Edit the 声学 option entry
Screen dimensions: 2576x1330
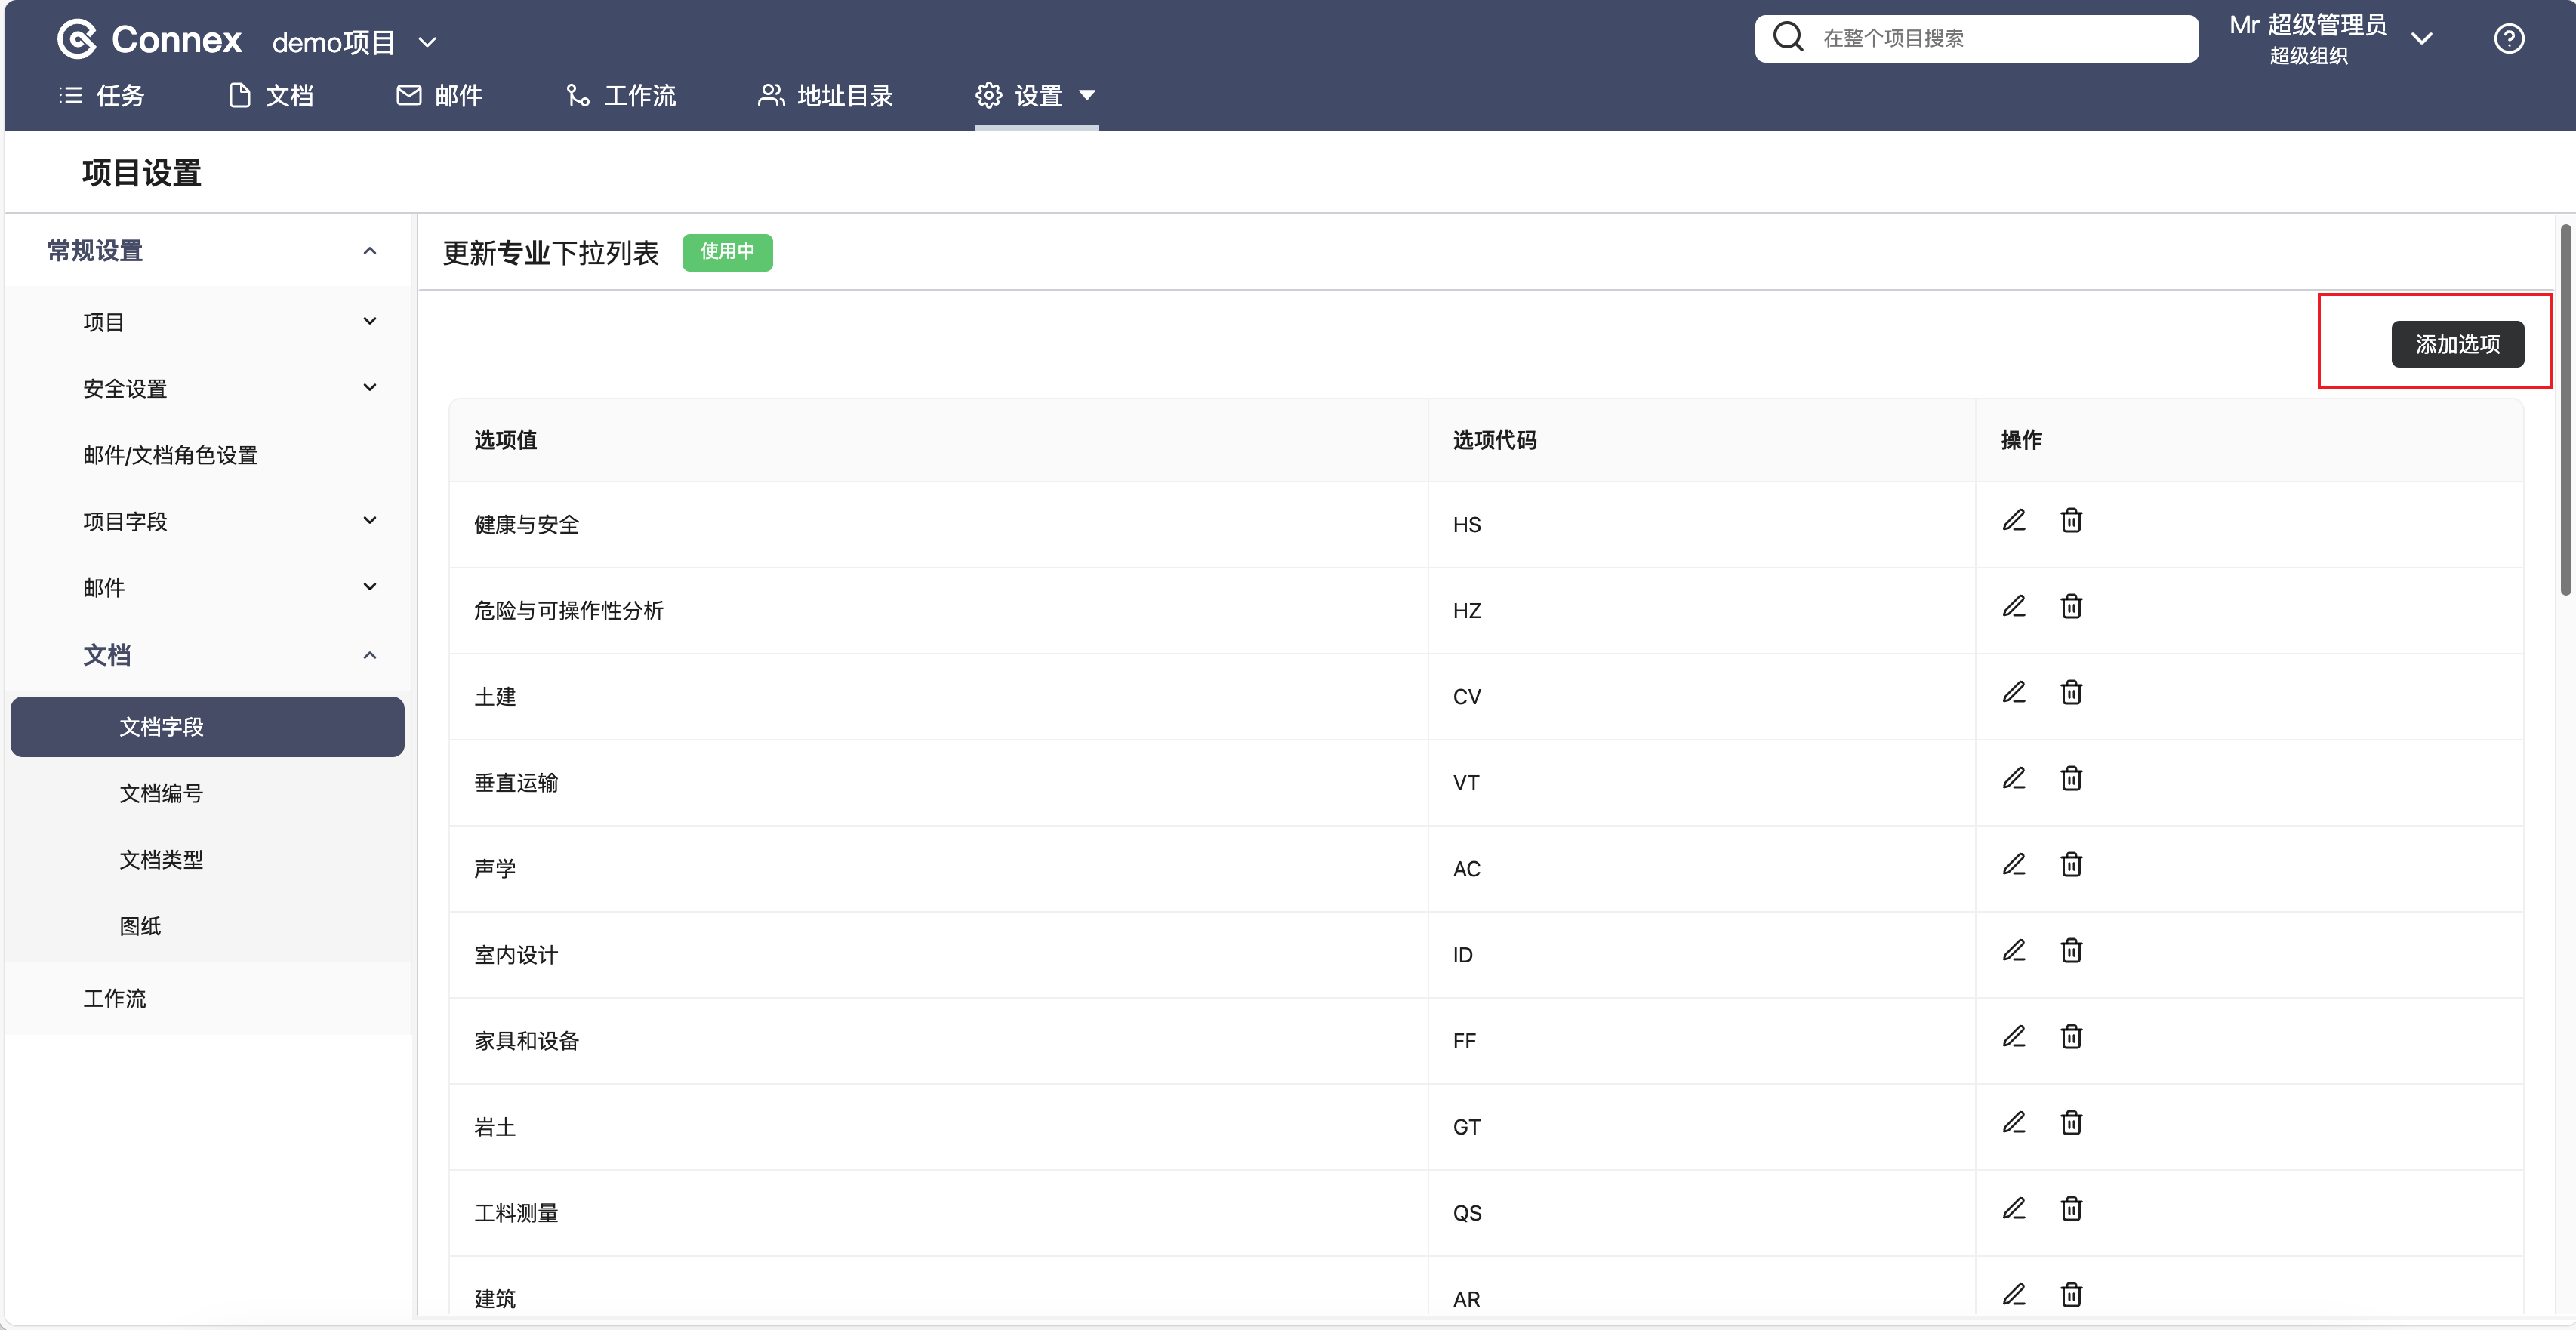2013,865
